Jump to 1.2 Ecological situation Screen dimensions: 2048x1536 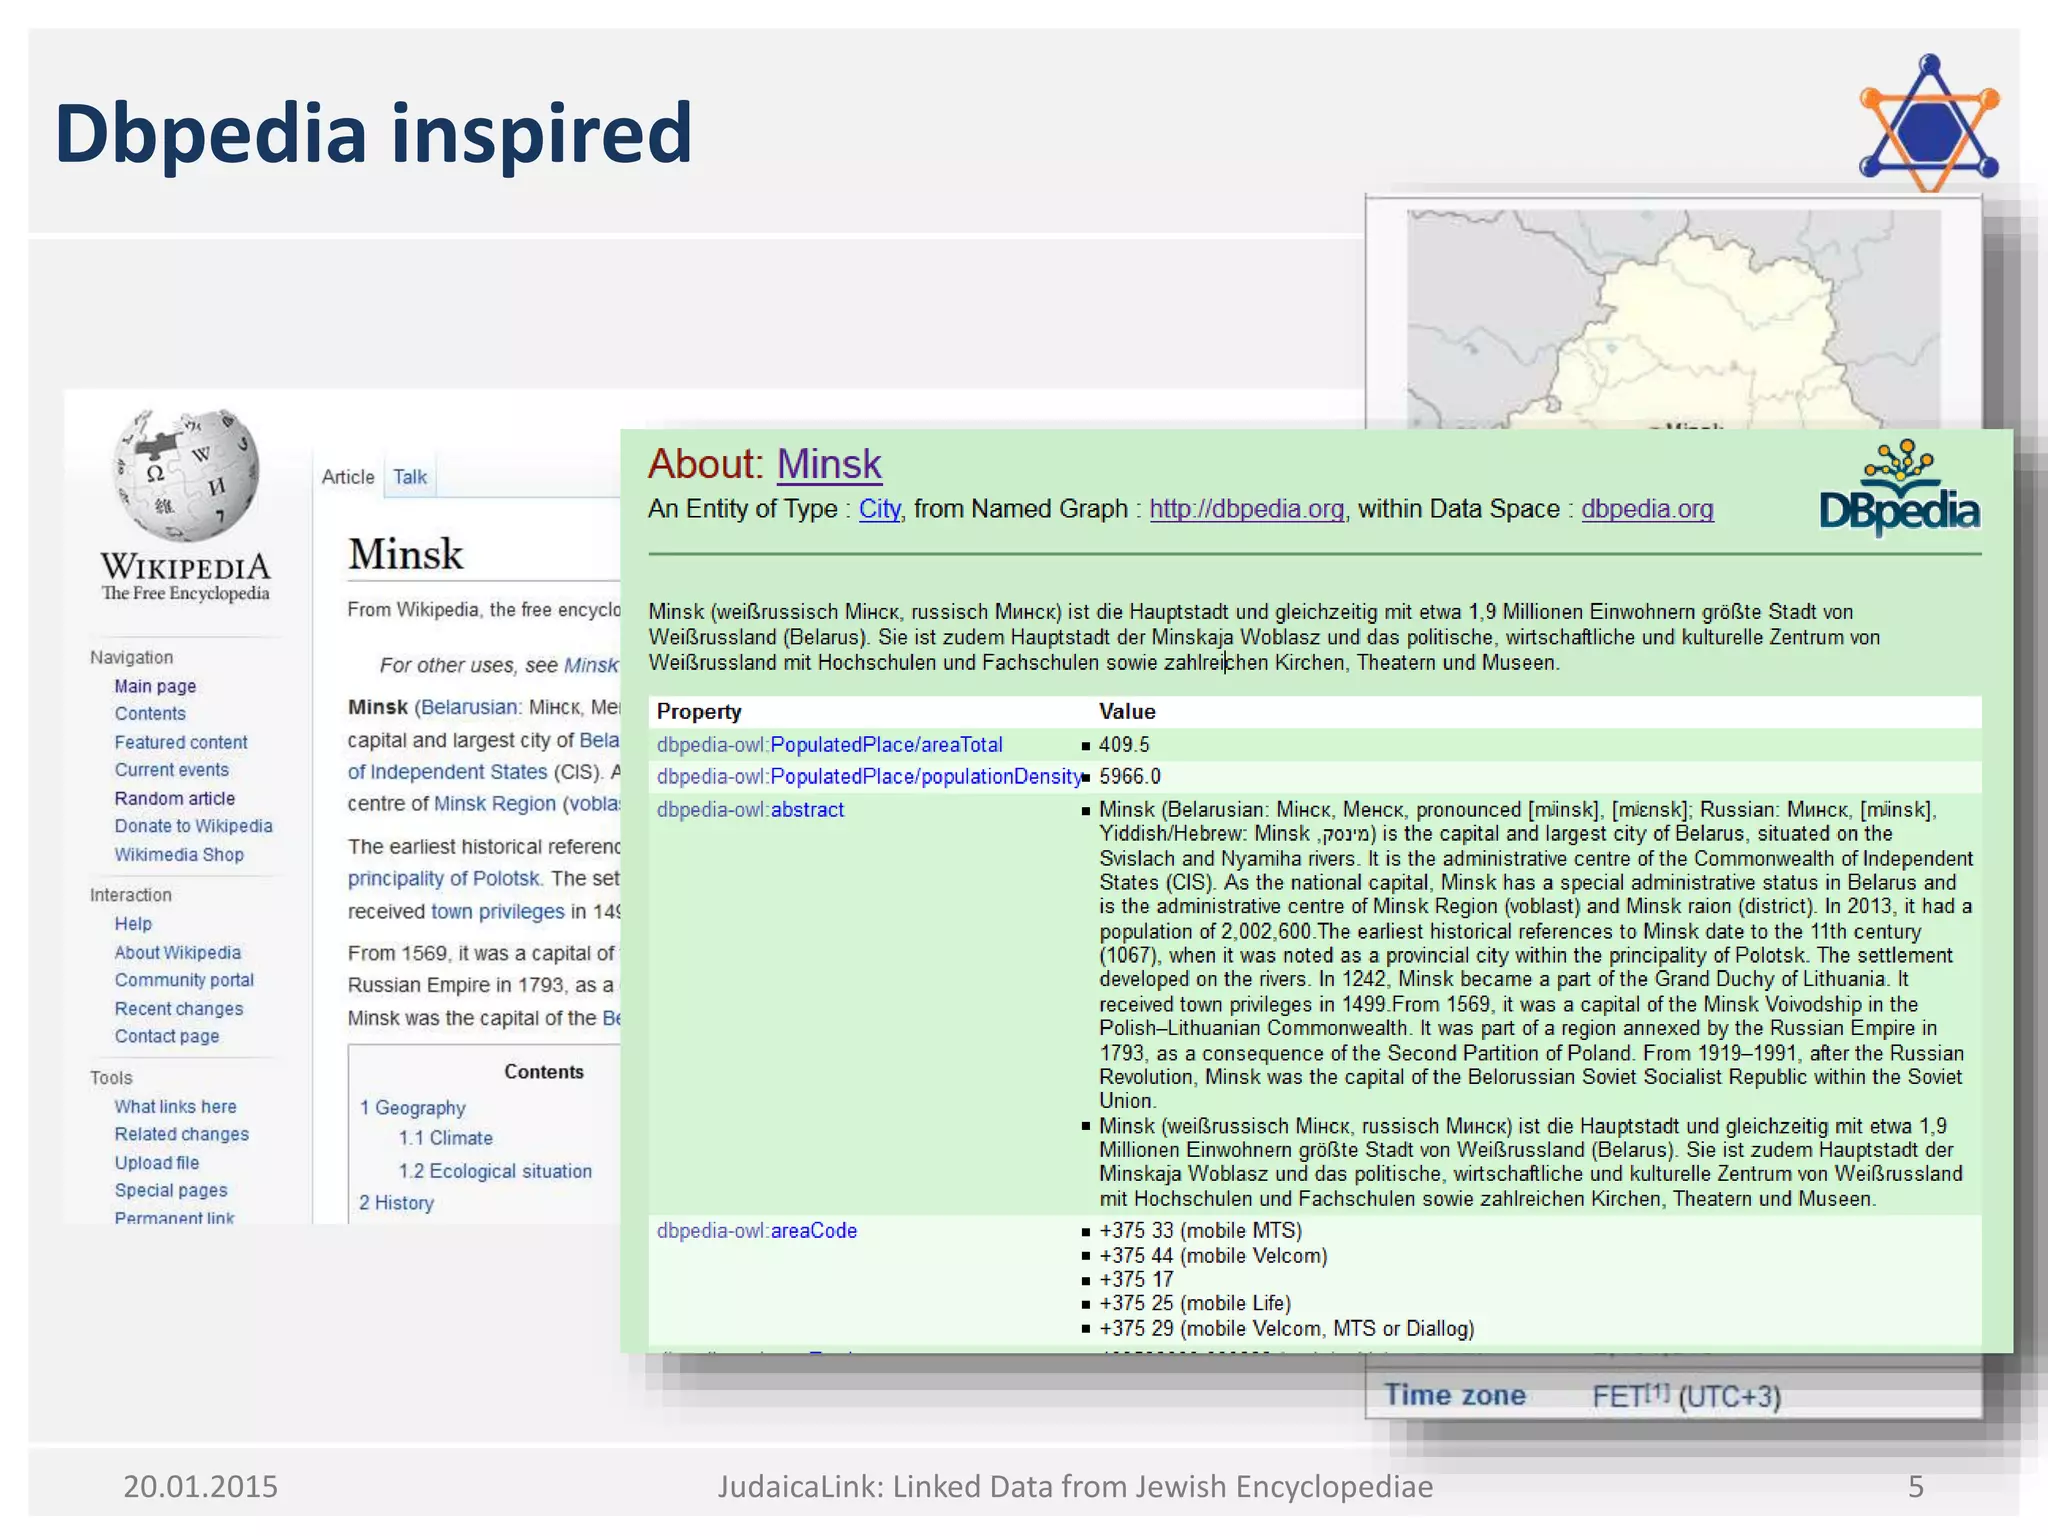click(x=495, y=1171)
